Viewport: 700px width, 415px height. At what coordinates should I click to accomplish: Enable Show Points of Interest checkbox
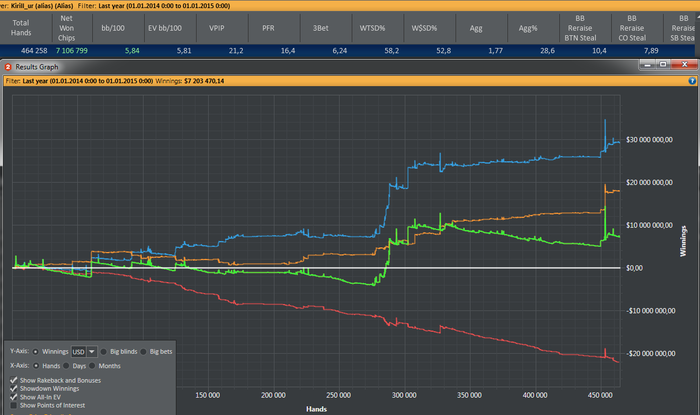(13, 406)
